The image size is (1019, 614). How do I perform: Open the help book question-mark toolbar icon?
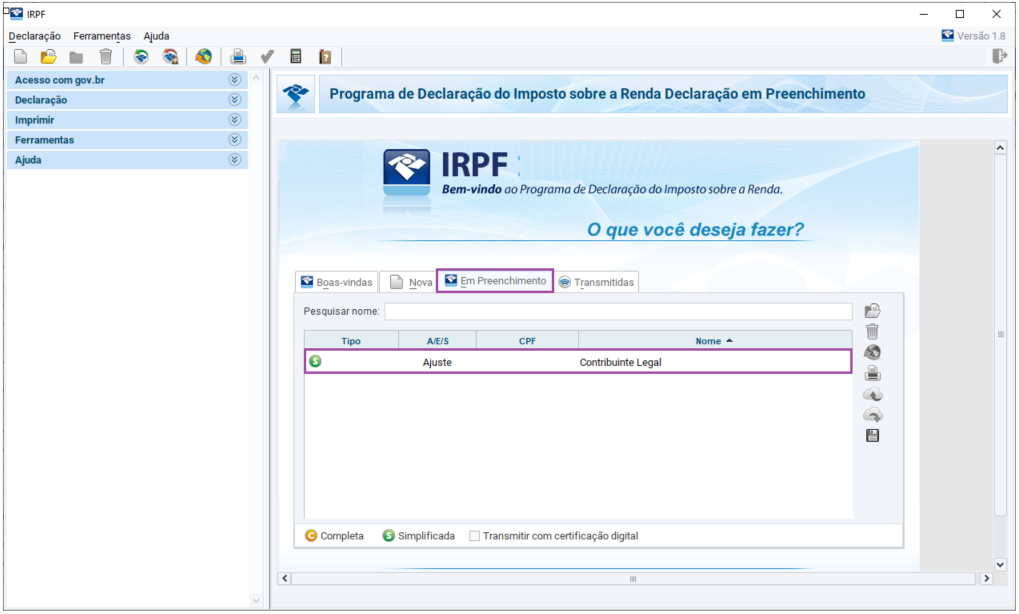tap(325, 57)
